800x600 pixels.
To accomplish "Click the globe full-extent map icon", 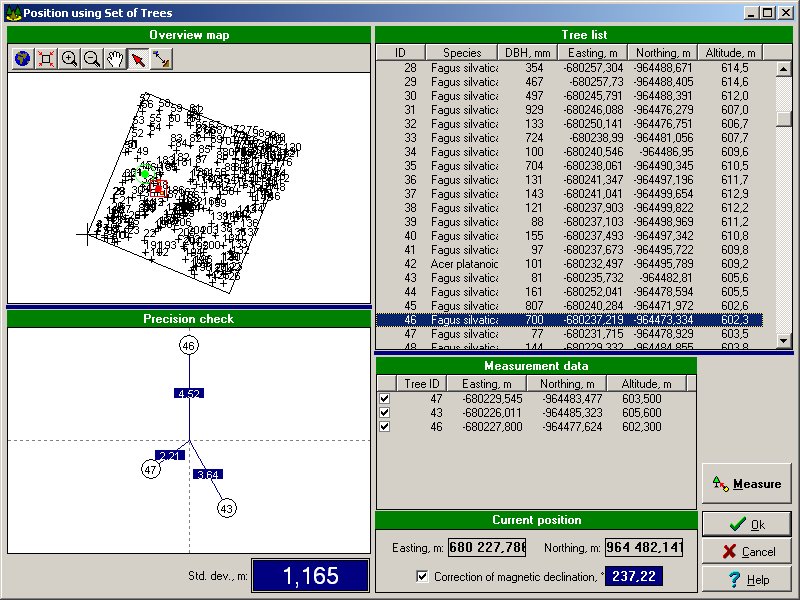I will tap(22, 59).
